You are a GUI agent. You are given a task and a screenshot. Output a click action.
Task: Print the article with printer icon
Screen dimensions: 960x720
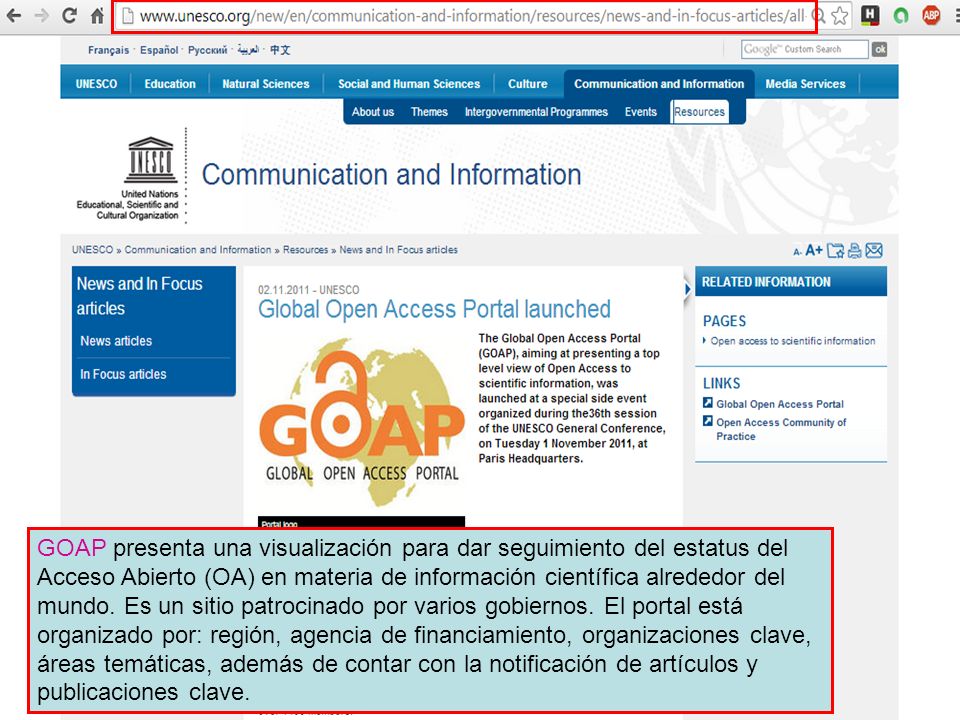855,250
